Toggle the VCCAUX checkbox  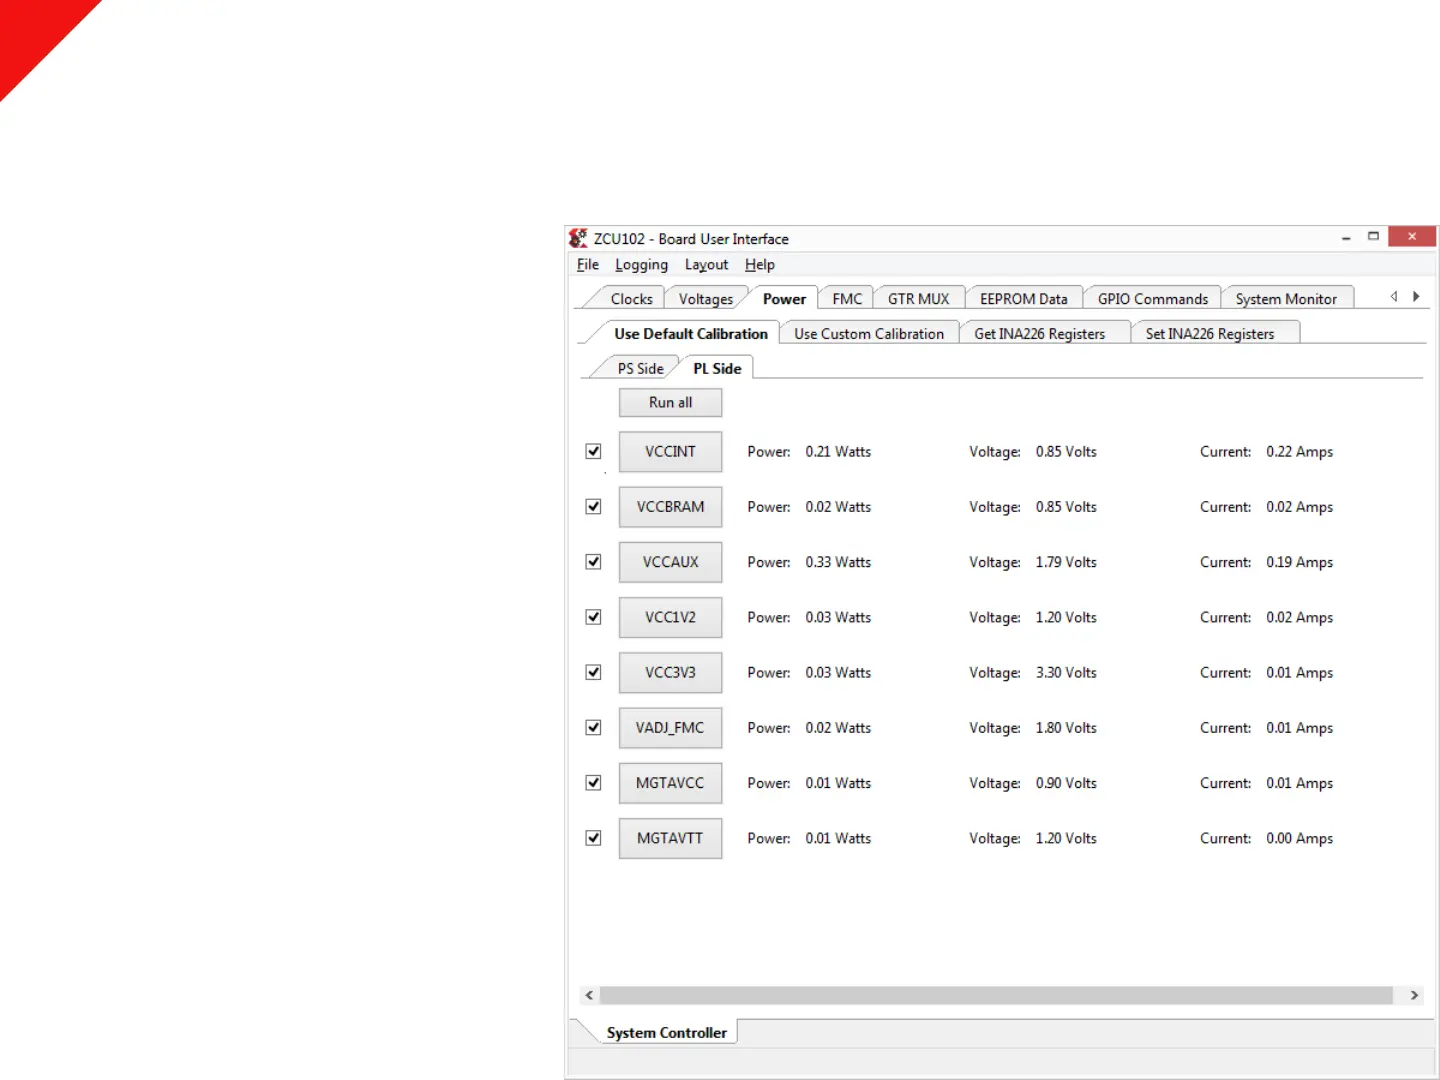[x=593, y=561]
